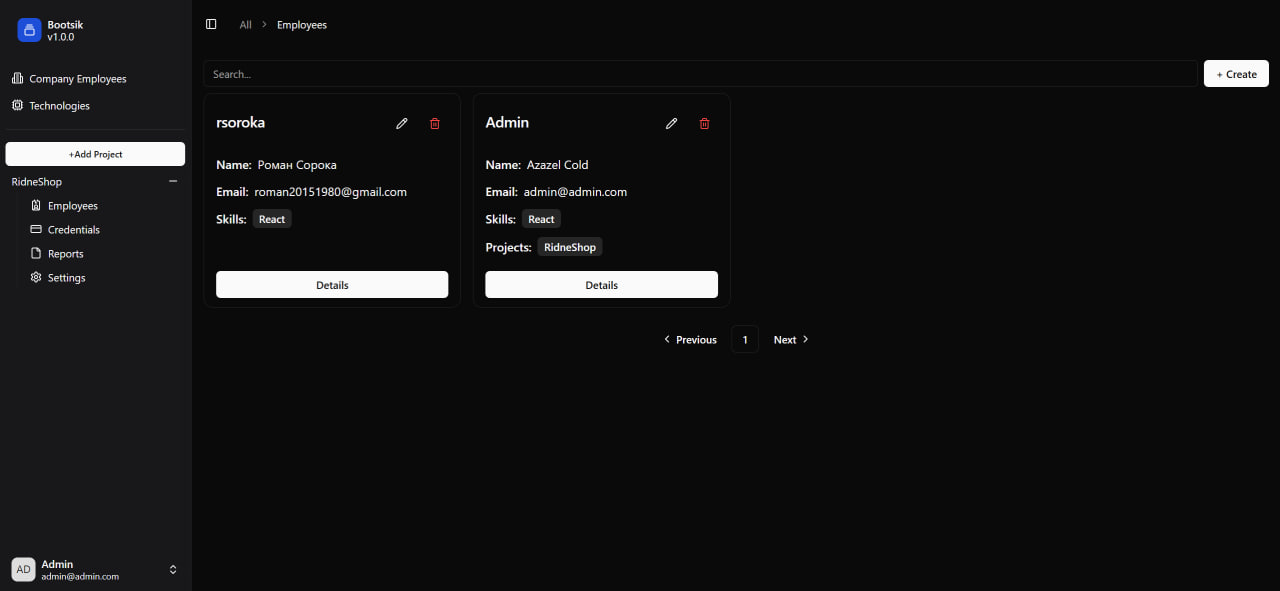Click the Reports document icon

[36, 253]
